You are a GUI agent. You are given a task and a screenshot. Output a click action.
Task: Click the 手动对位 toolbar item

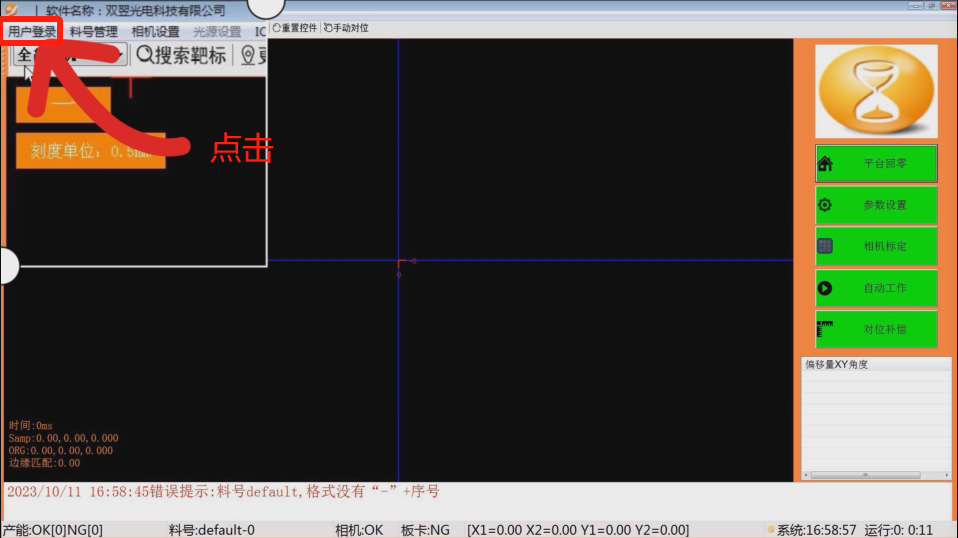[346, 28]
